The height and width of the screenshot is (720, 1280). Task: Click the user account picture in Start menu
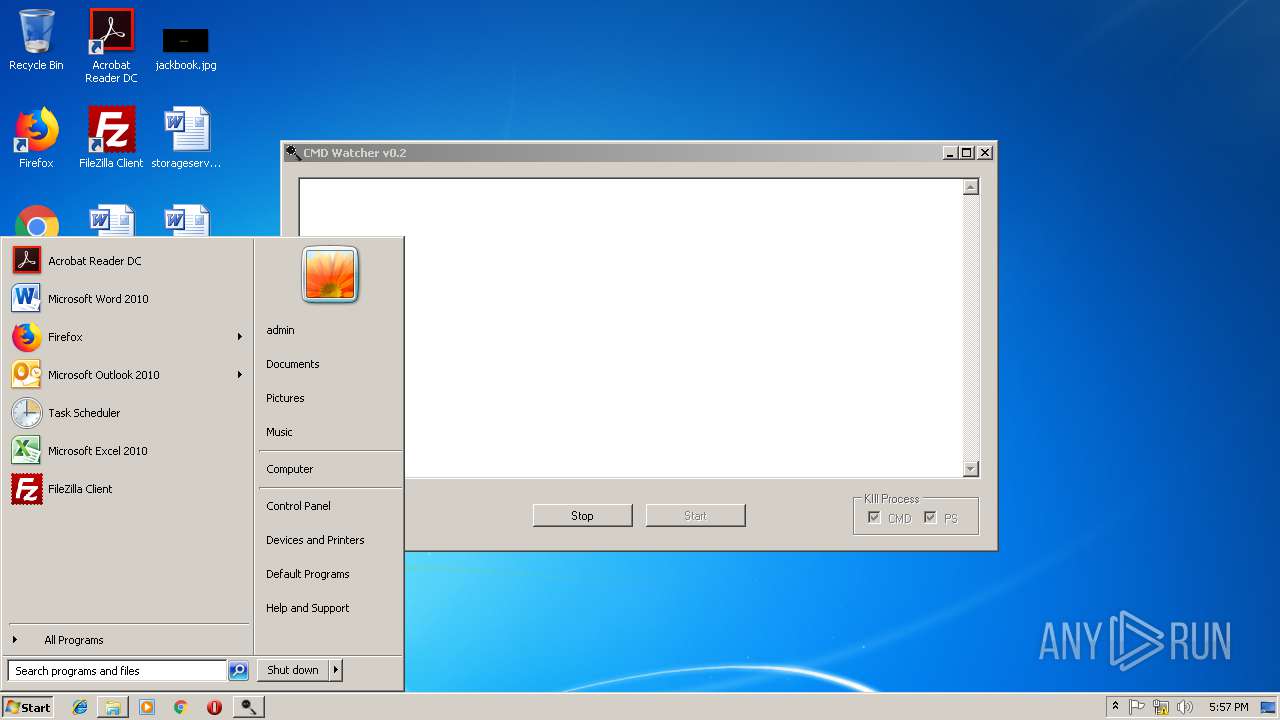point(330,275)
